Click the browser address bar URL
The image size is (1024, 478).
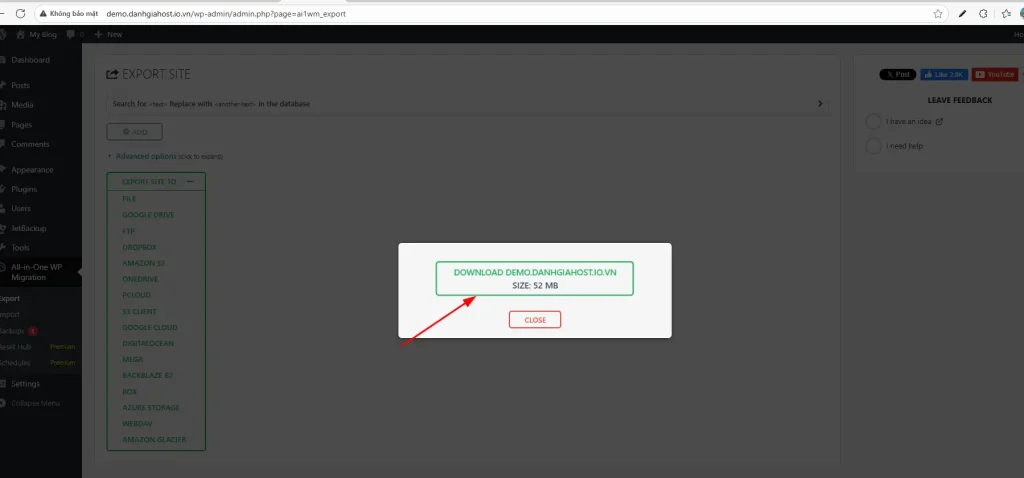(226, 14)
